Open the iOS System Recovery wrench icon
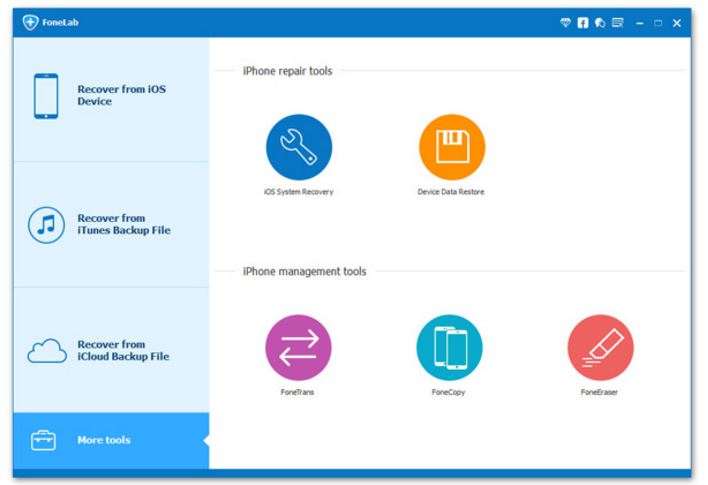708x485 pixels. click(299, 147)
